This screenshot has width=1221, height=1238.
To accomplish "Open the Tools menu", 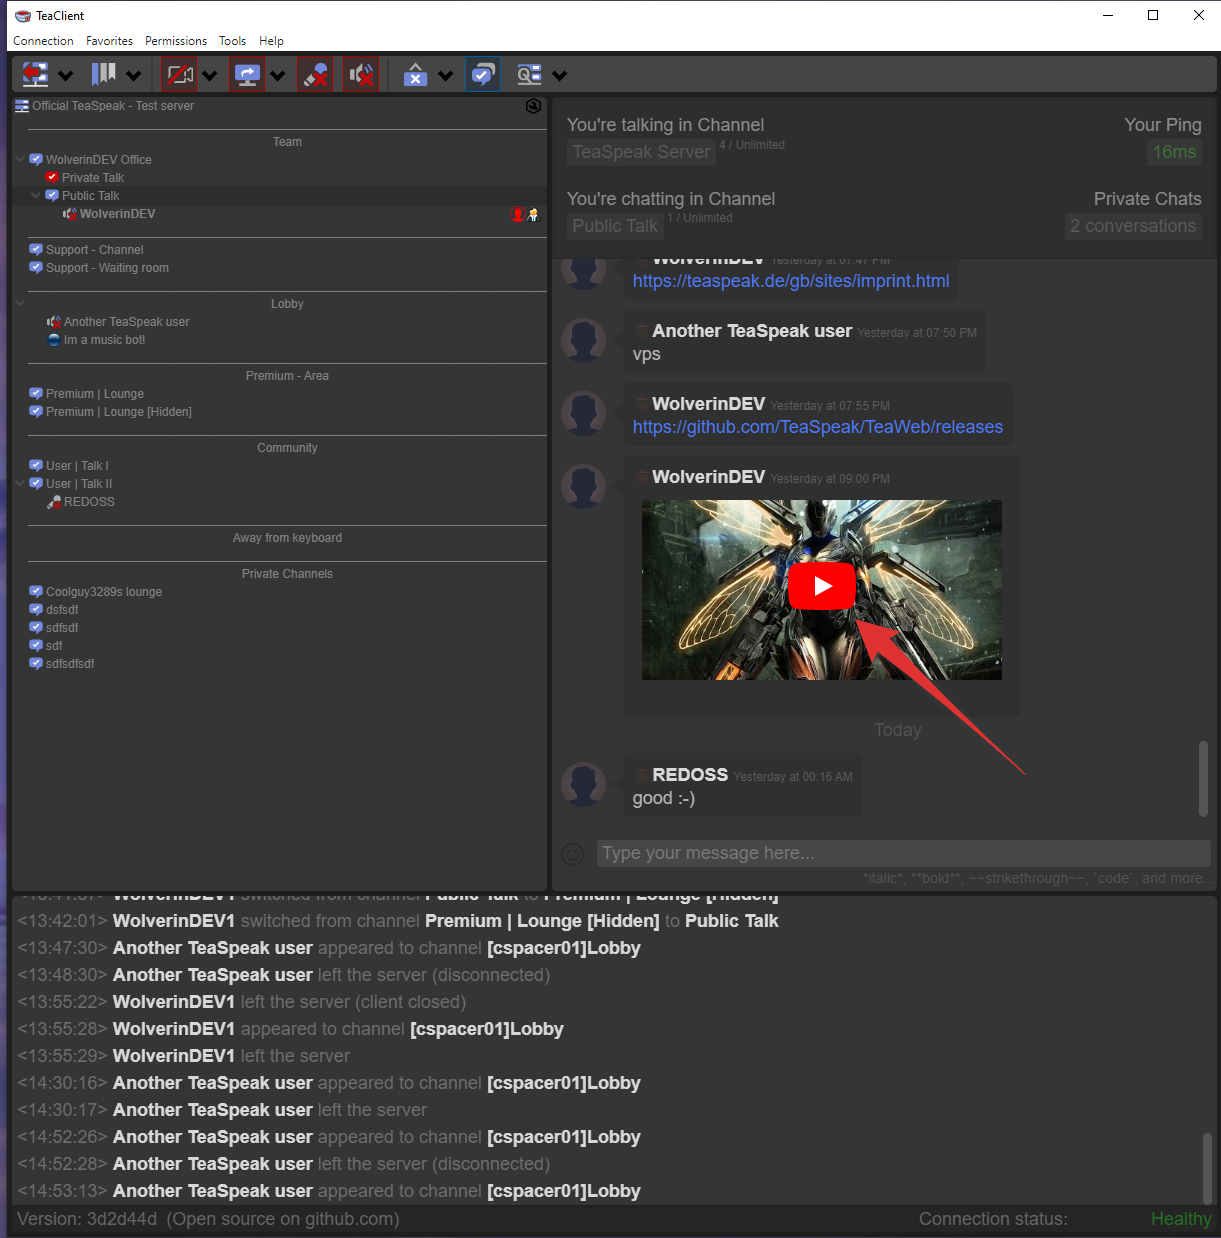I will pyautogui.click(x=232, y=41).
